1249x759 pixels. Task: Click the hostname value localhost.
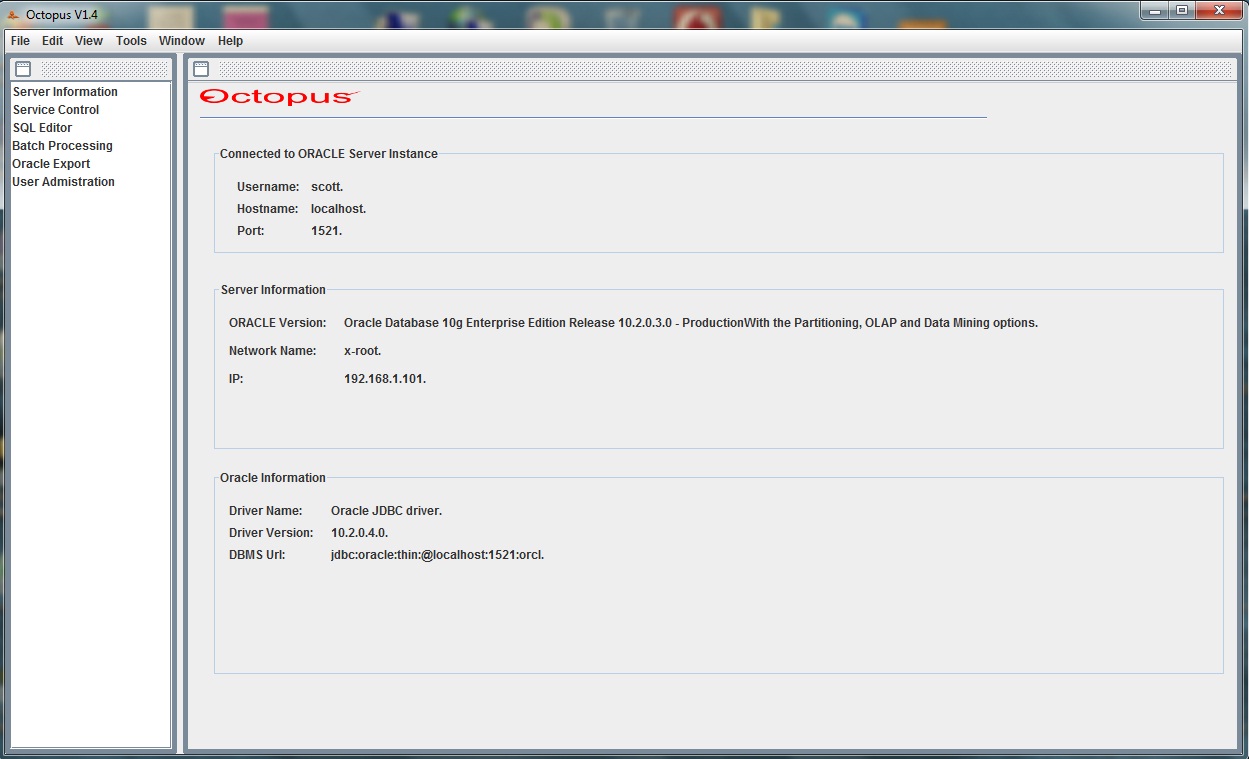click(339, 209)
